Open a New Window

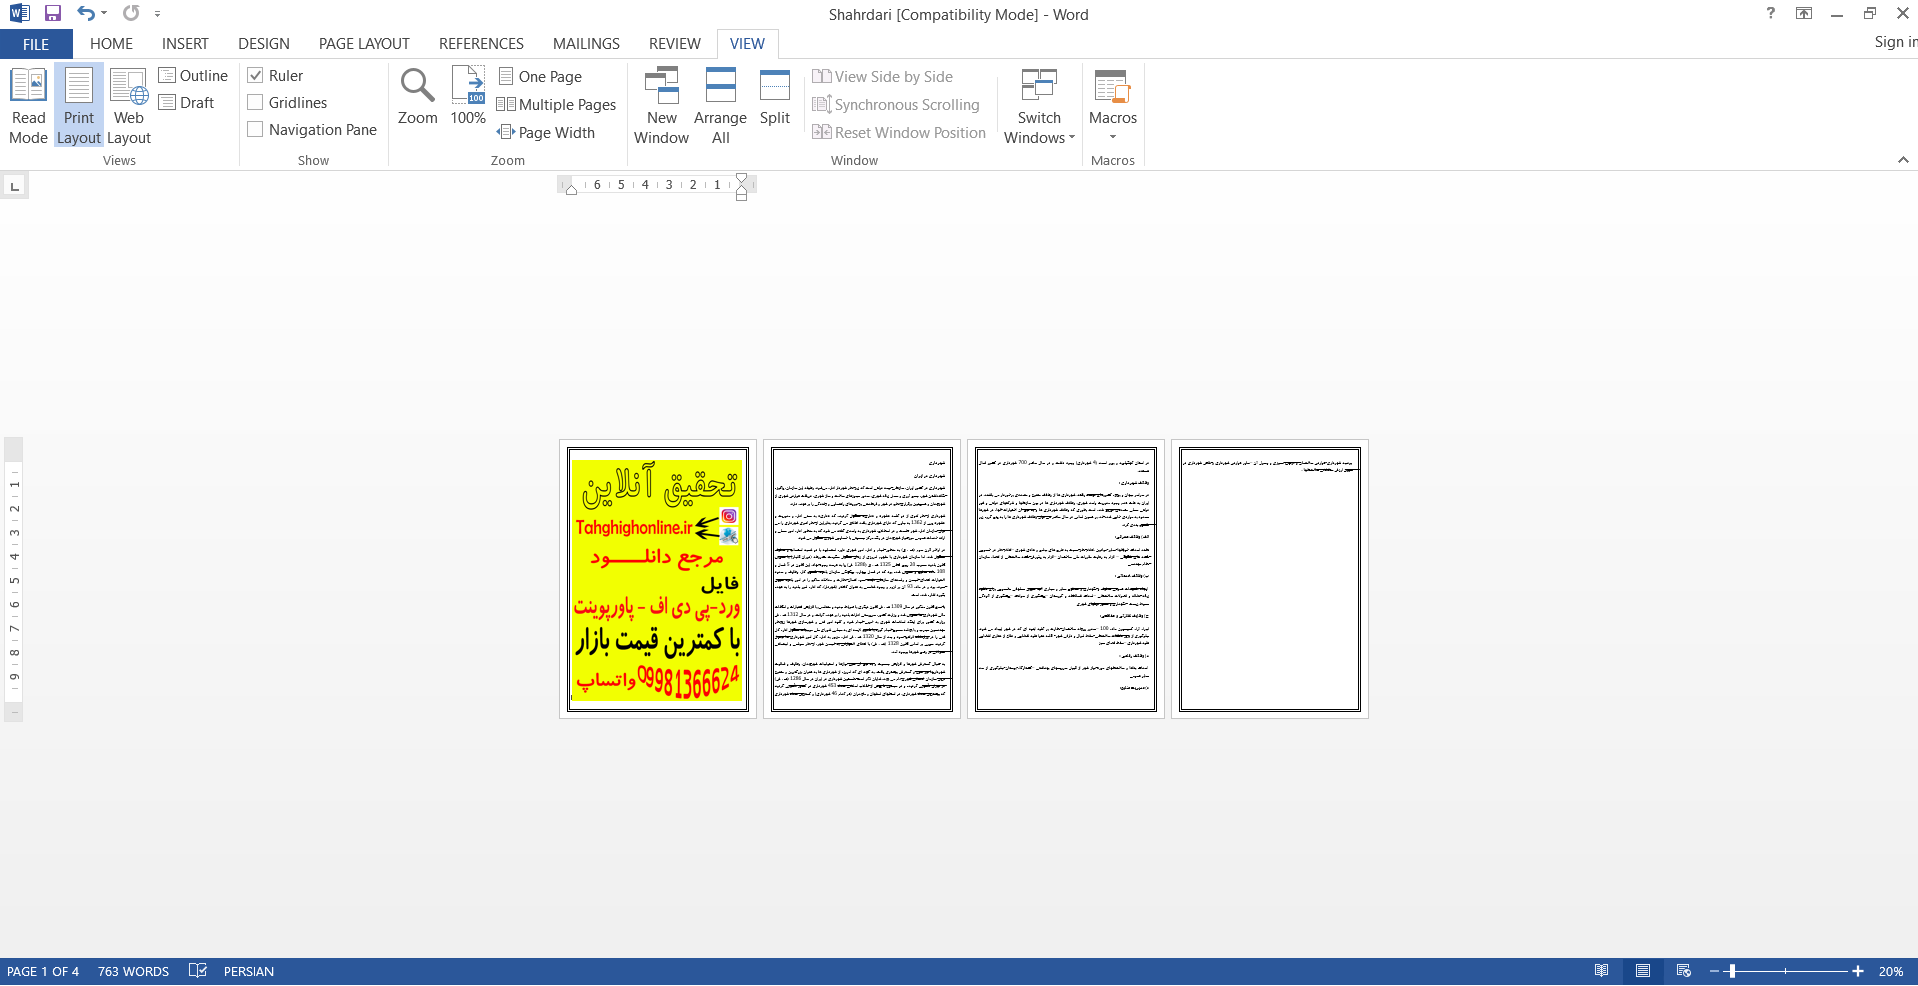click(x=661, y=106)
